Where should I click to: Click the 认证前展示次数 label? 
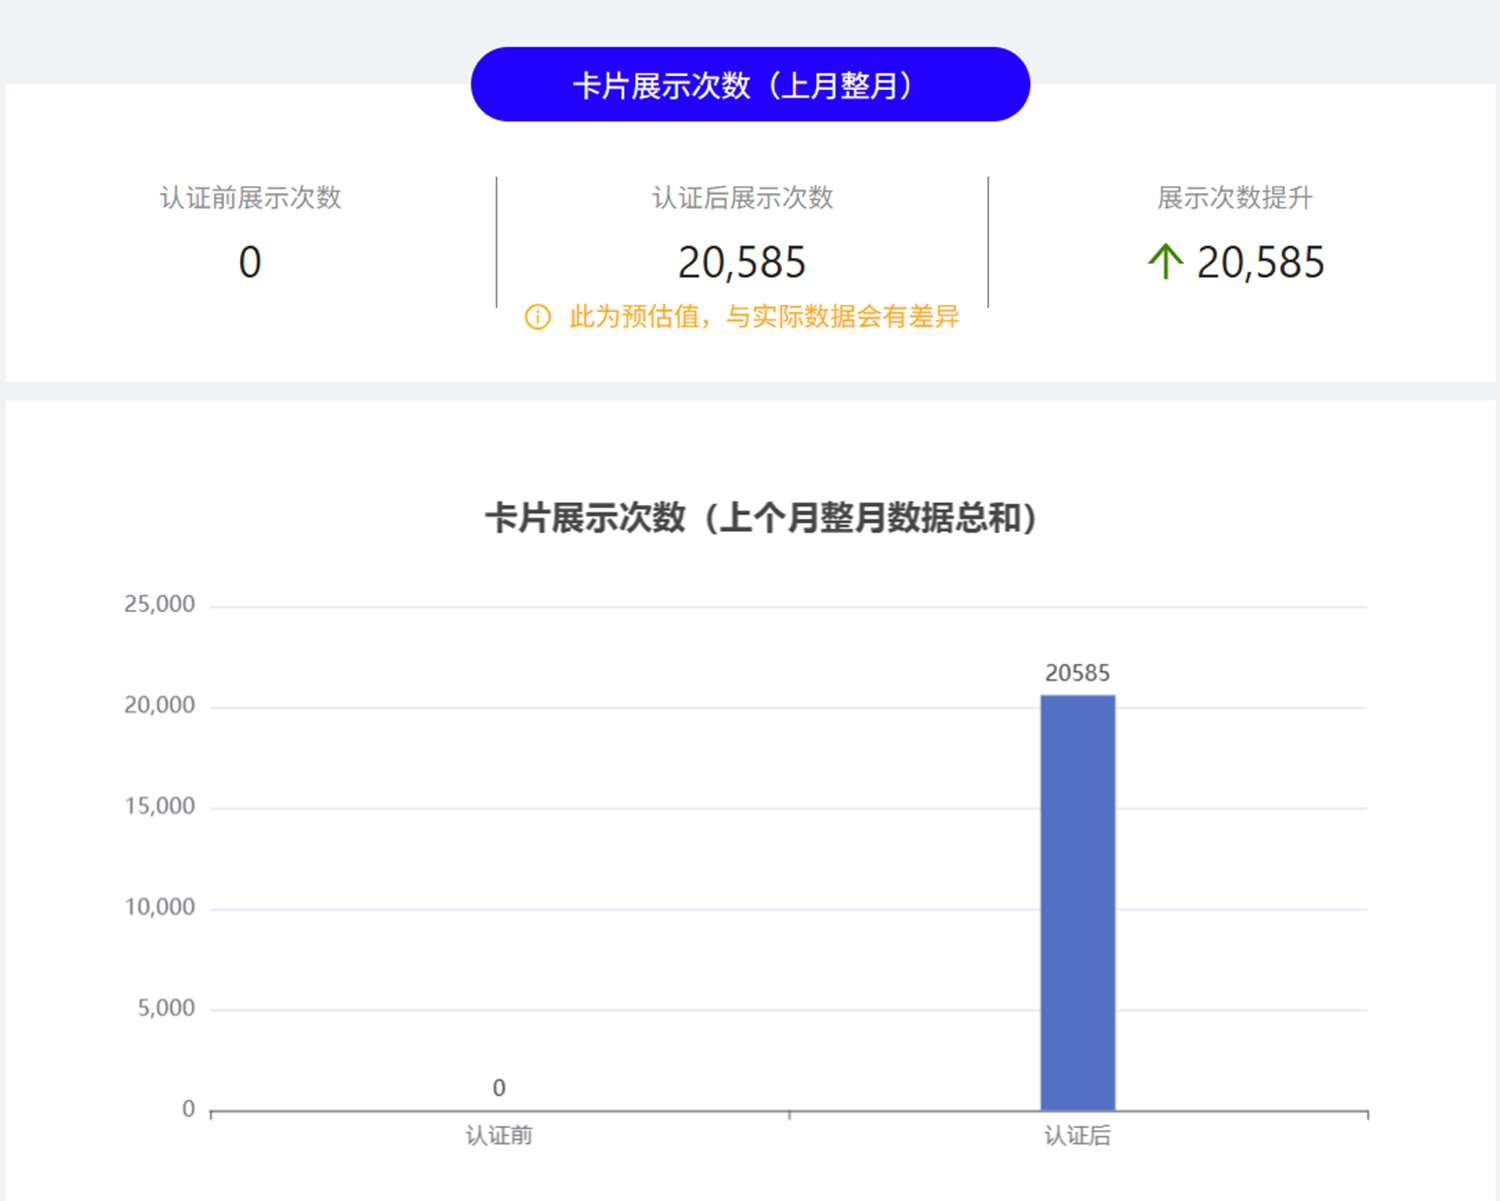point(250,198)
